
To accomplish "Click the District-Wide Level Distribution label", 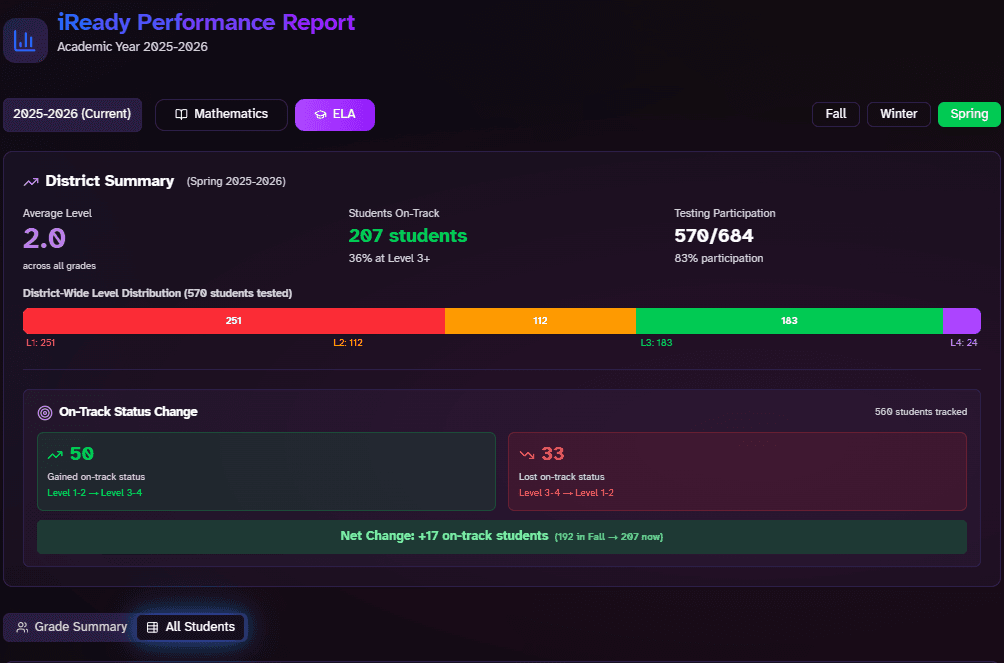I will [158, 293].
